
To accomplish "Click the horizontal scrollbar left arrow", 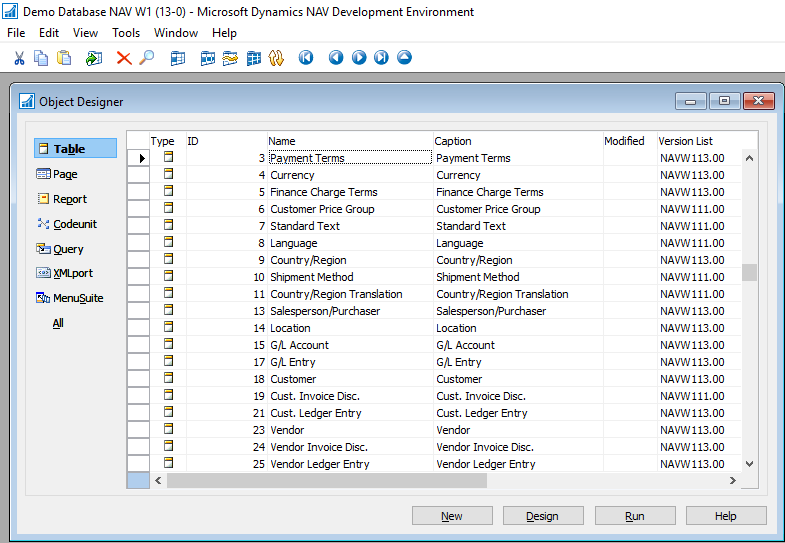I will click(x=158, y=480).
